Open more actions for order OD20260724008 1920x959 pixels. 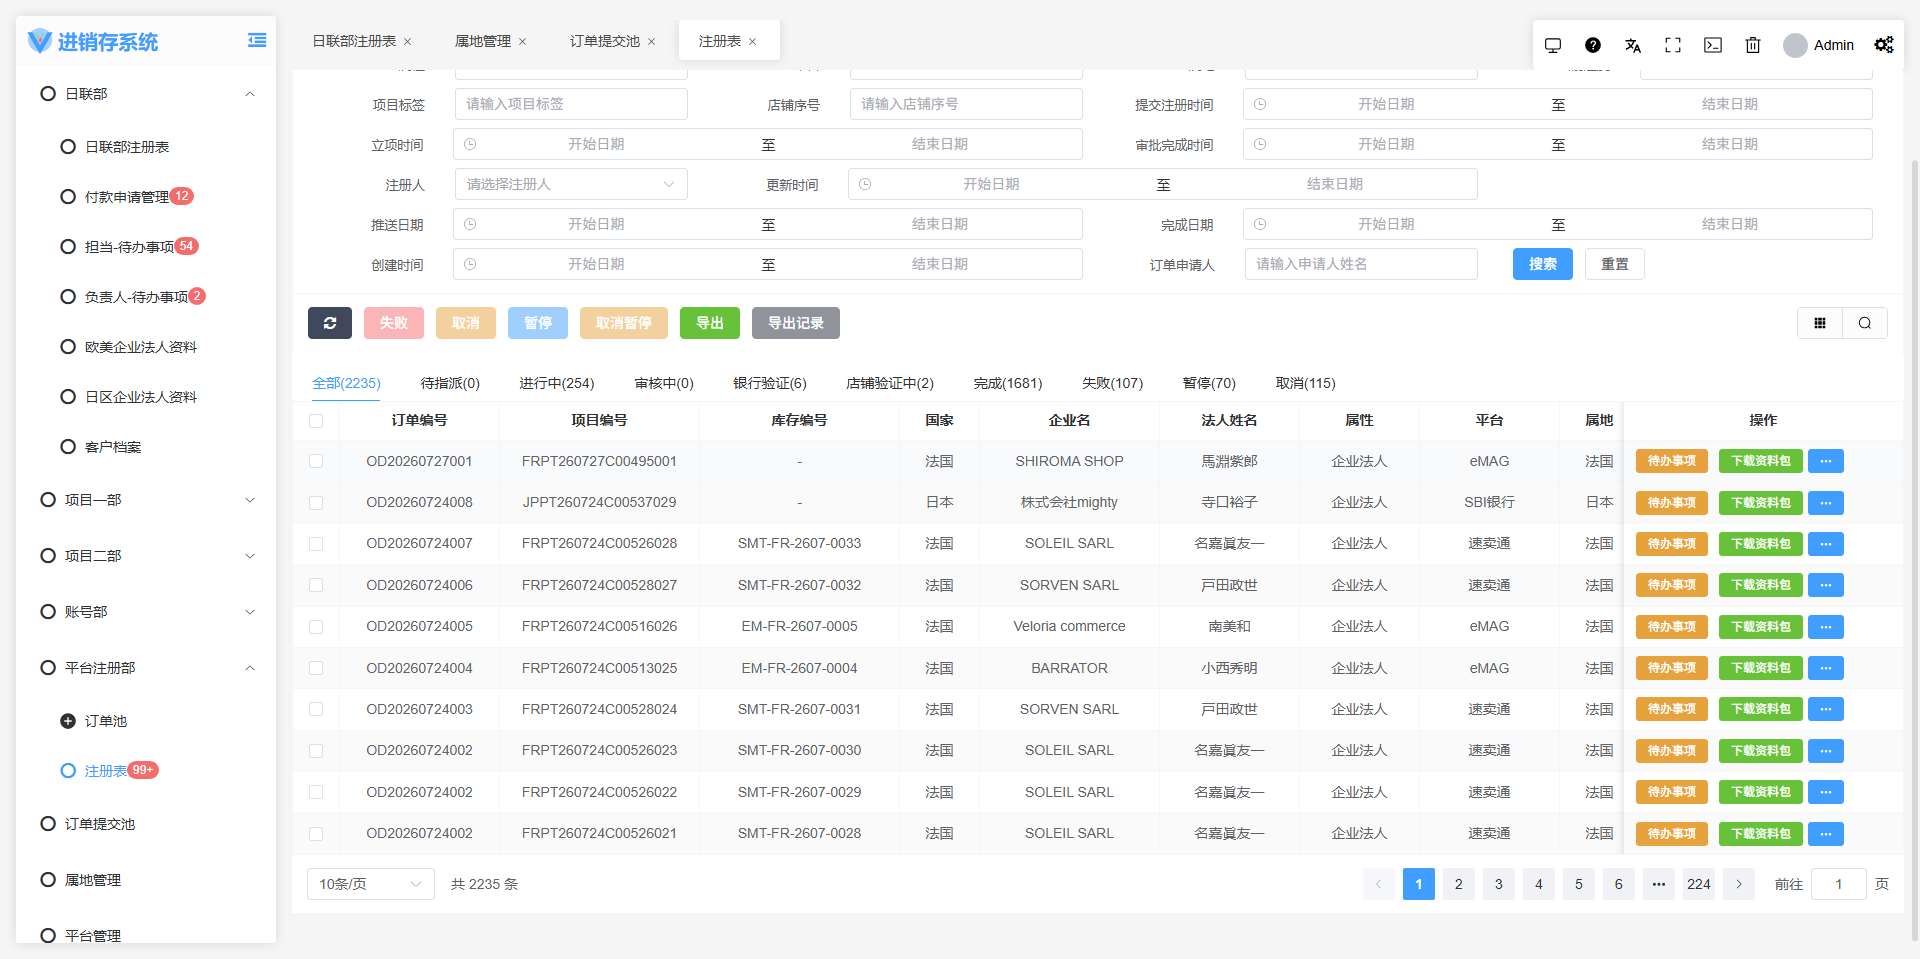tap(1826, 503)
